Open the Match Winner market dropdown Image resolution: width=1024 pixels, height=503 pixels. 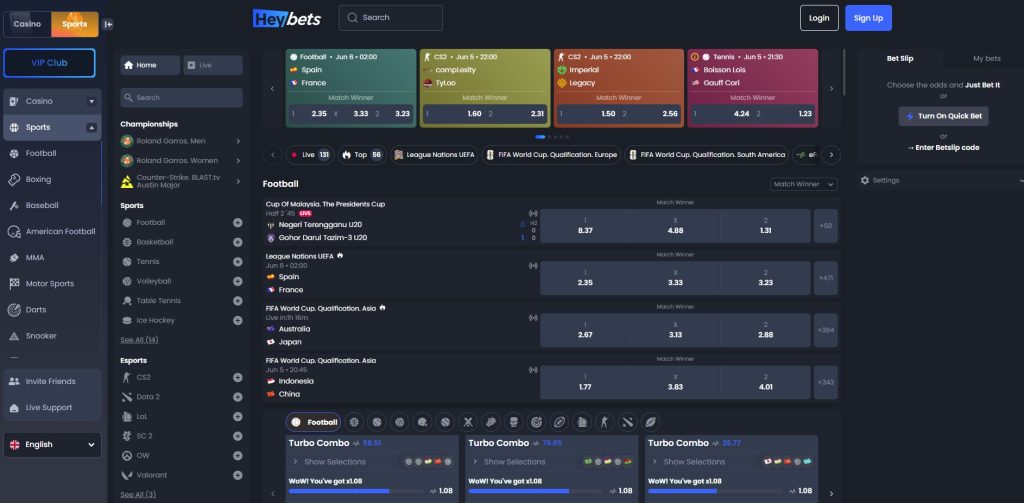[802, 184]
